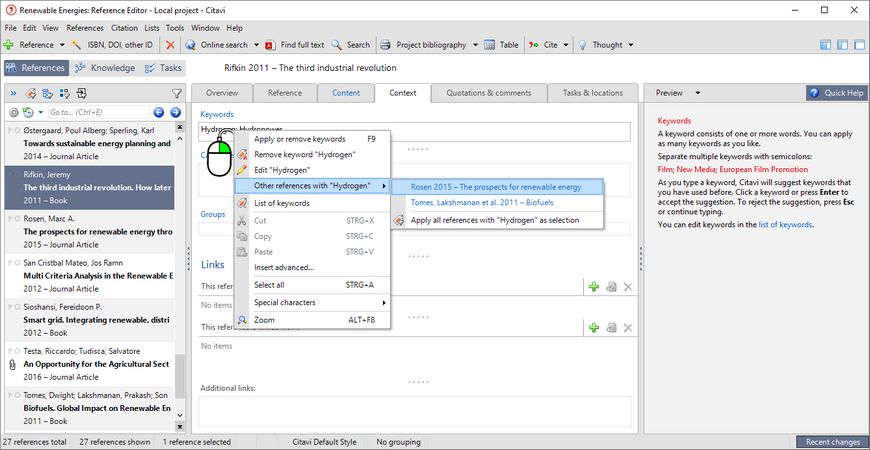The image size is (870, 450).
Task: Expand the Thought dropdown arrow
Action: 630,45
